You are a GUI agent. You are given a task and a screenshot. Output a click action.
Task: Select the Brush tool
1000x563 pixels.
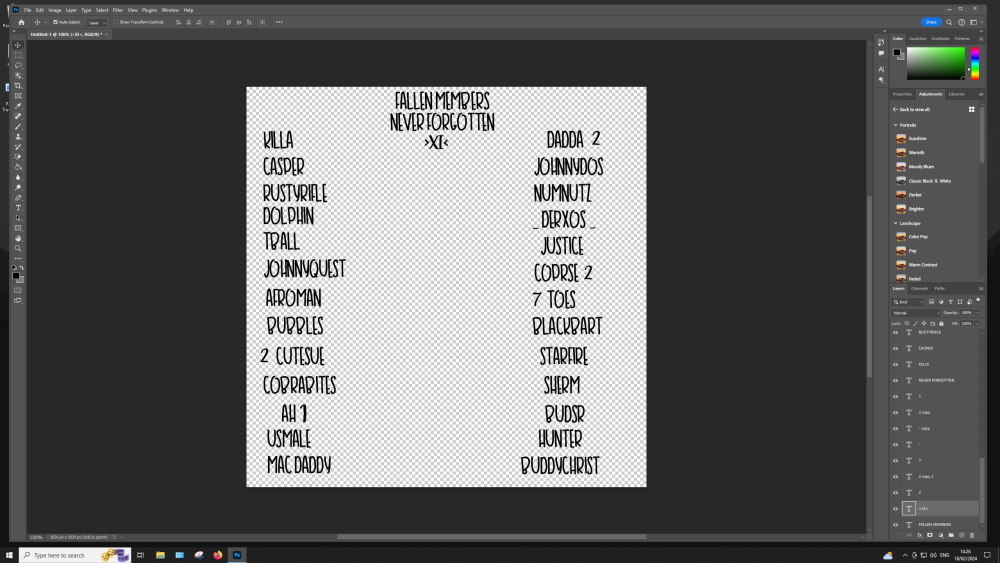coord(18,127)
